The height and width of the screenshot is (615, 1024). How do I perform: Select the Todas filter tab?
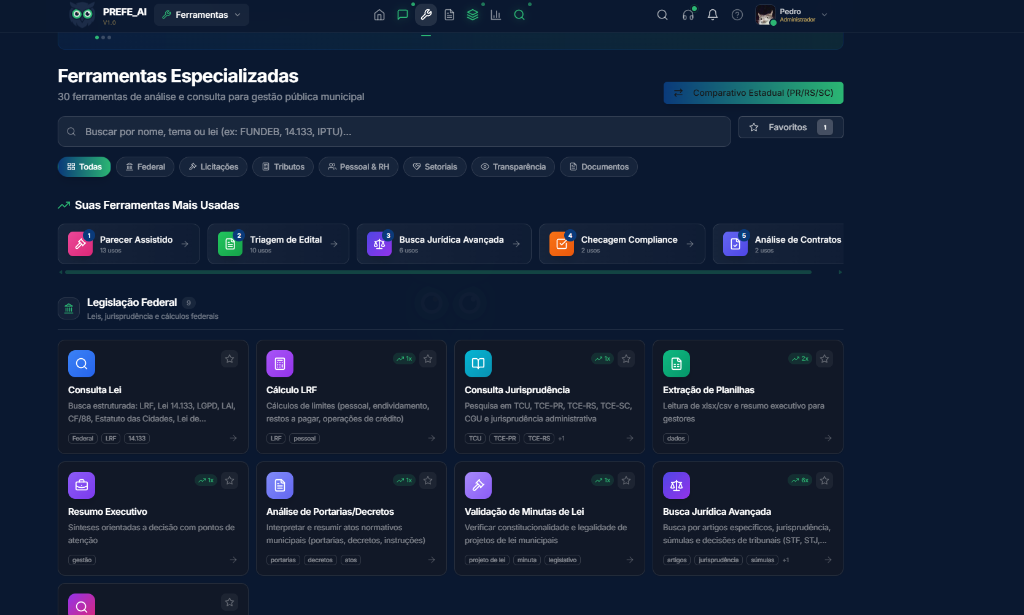pos(84,166)
